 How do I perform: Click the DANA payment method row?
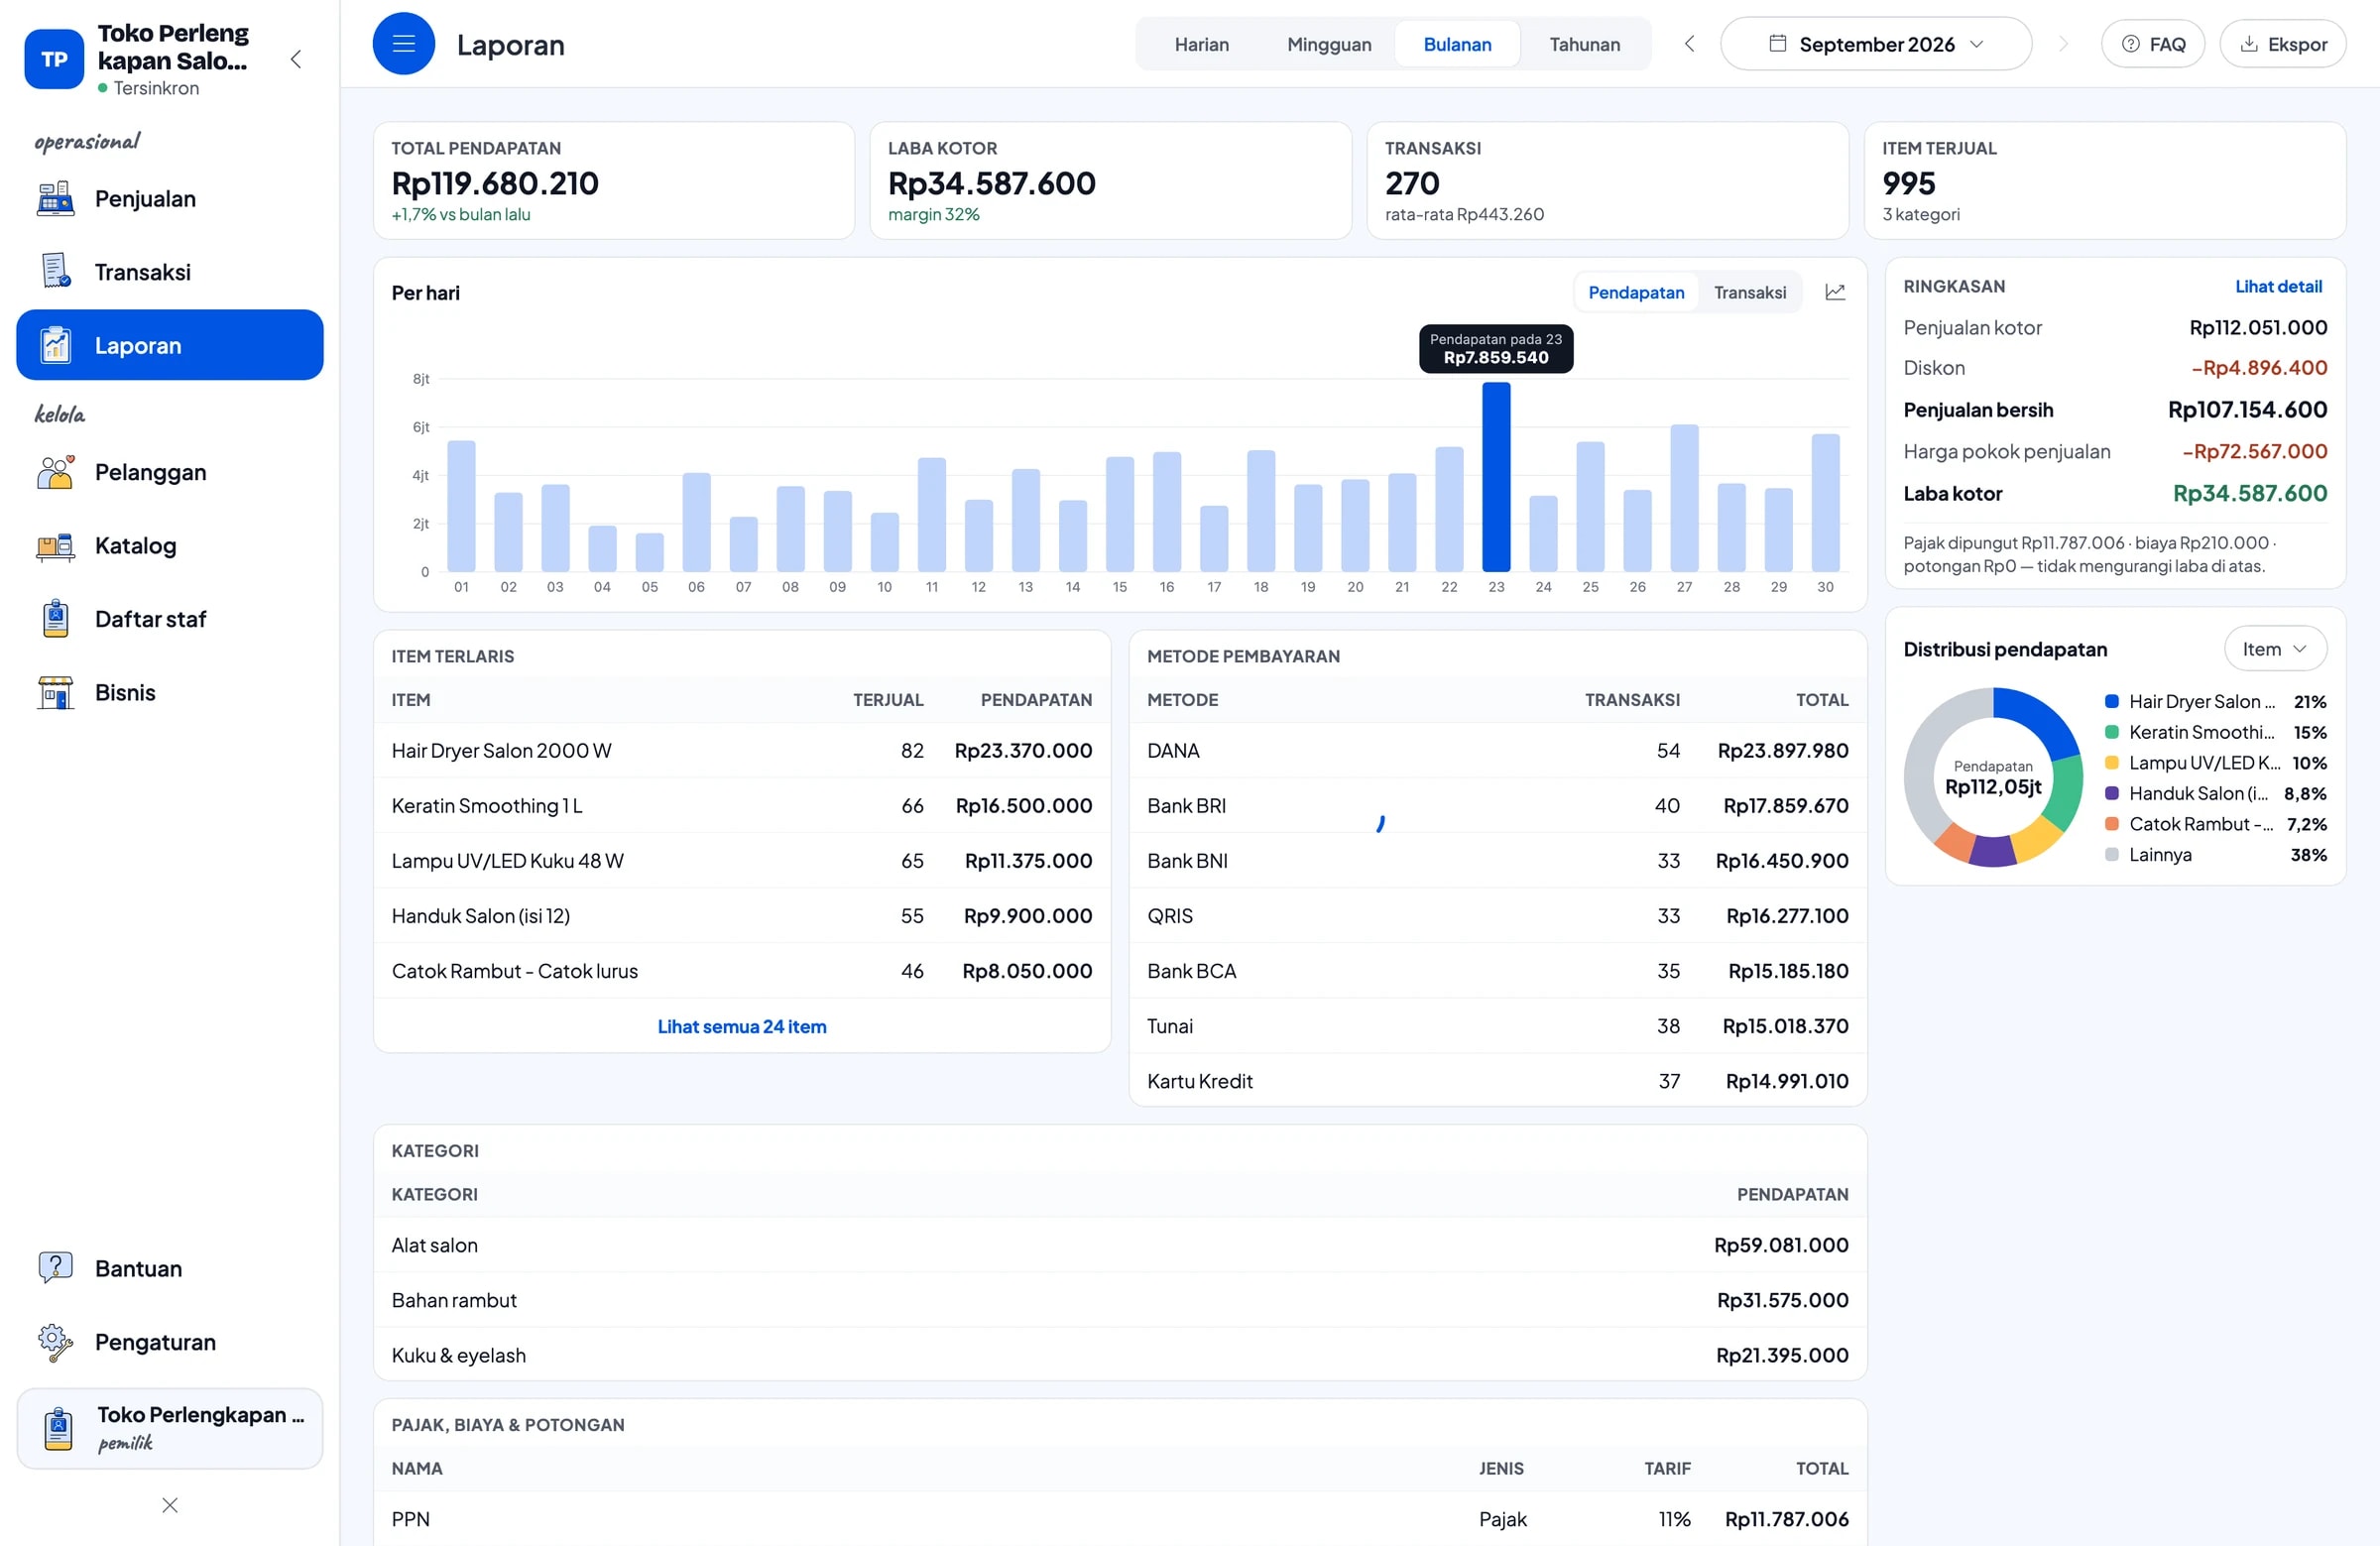(1498, 750)
